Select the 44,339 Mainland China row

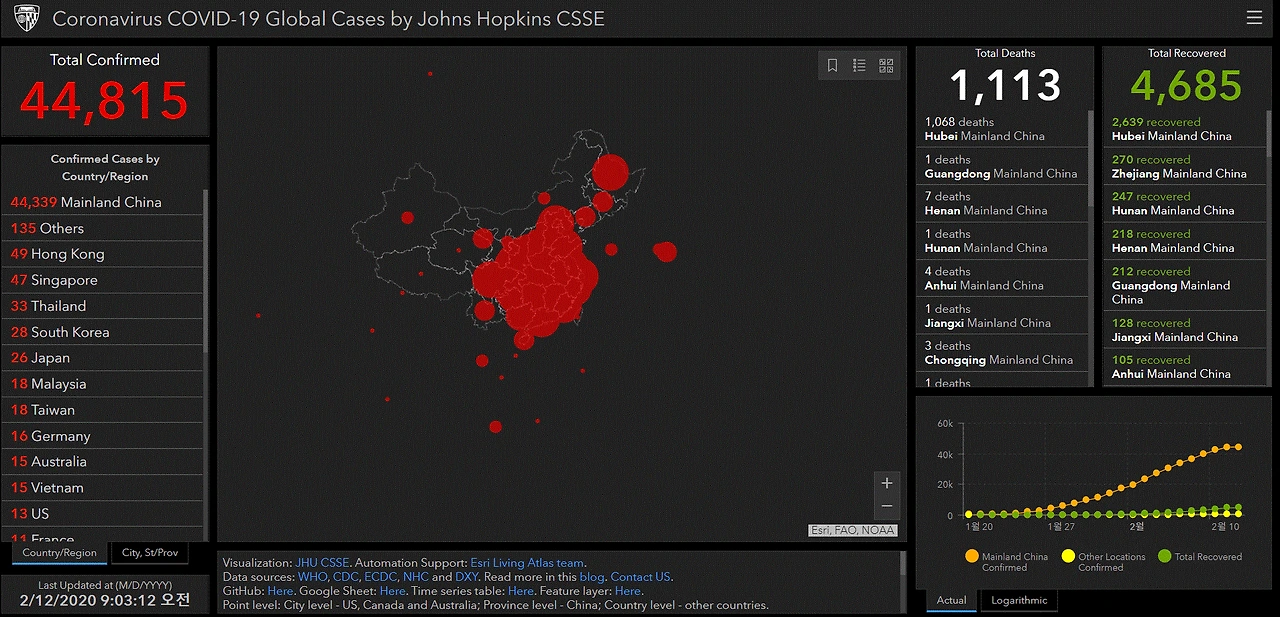pyautogui.click(x=103, y=202)
